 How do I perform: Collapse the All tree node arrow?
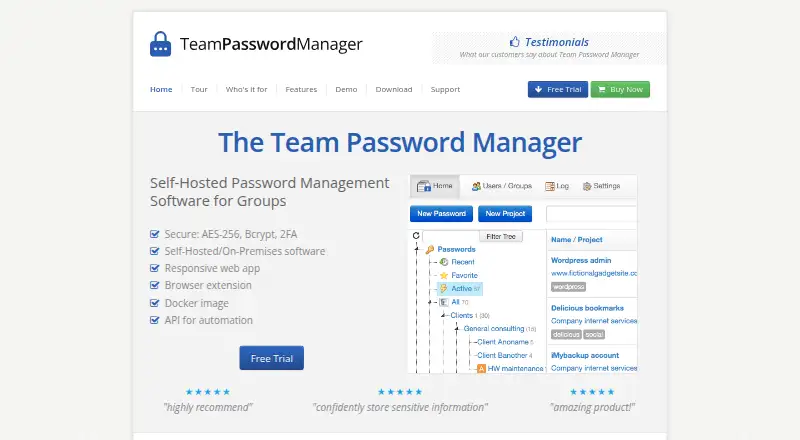click(430, 302)
